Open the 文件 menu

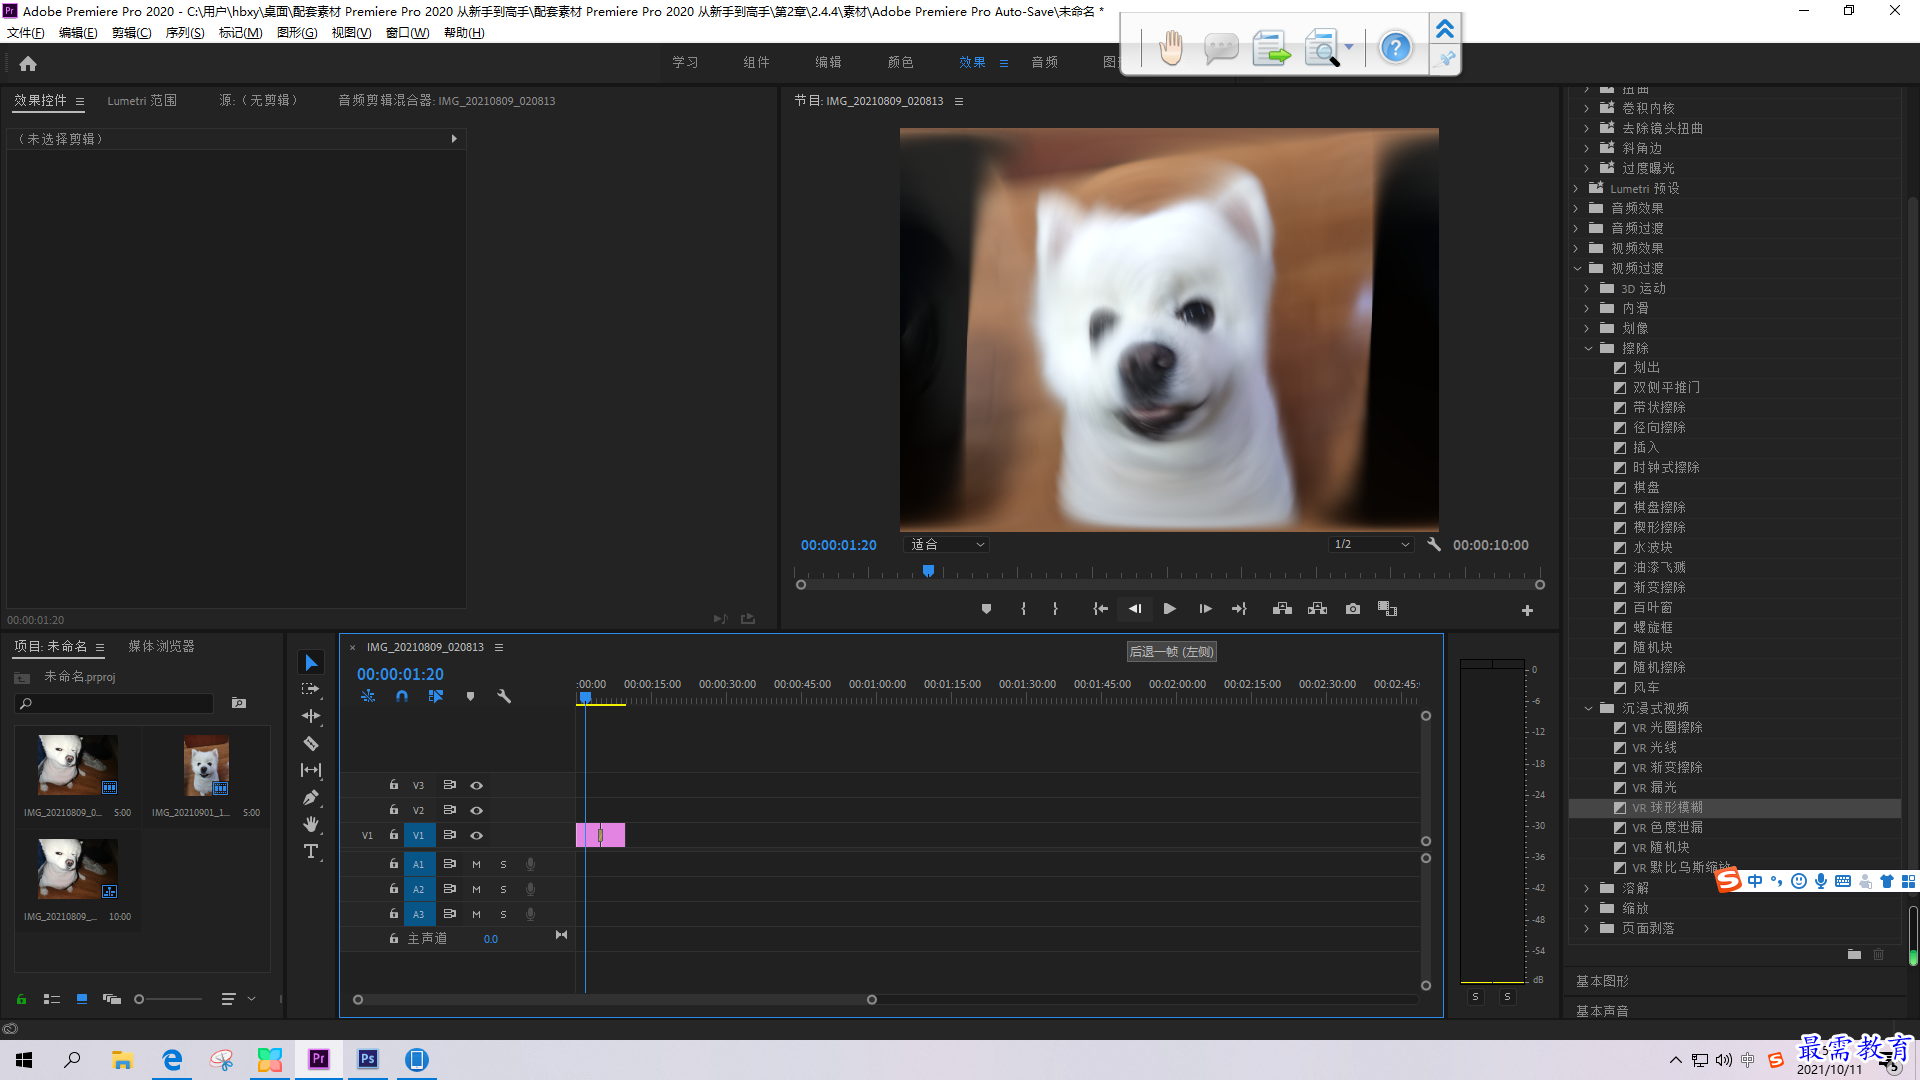[25, 33]
